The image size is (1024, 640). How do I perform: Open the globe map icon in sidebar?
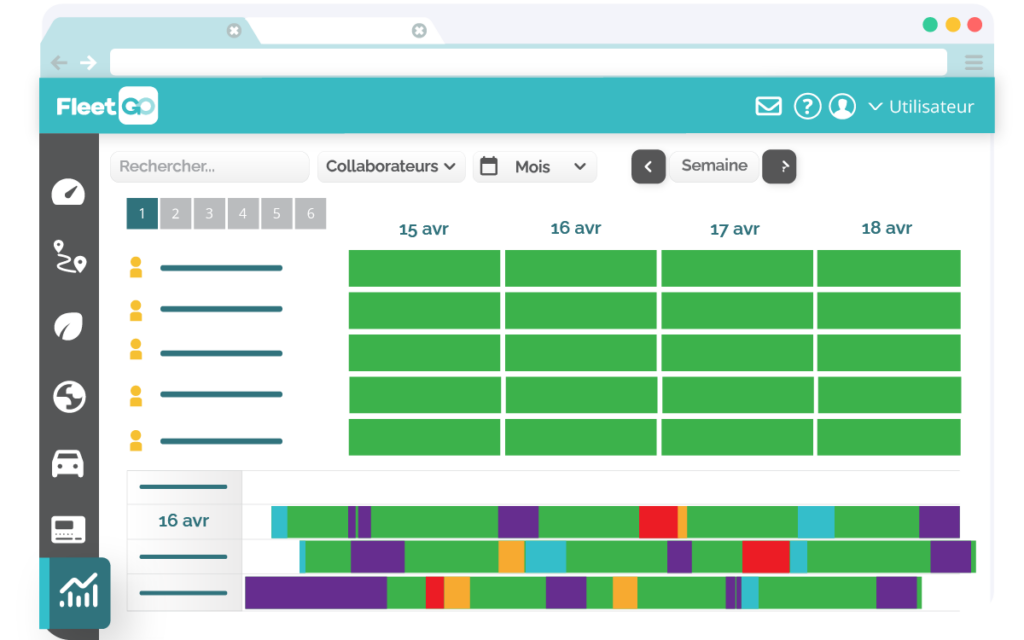(69, 396)
